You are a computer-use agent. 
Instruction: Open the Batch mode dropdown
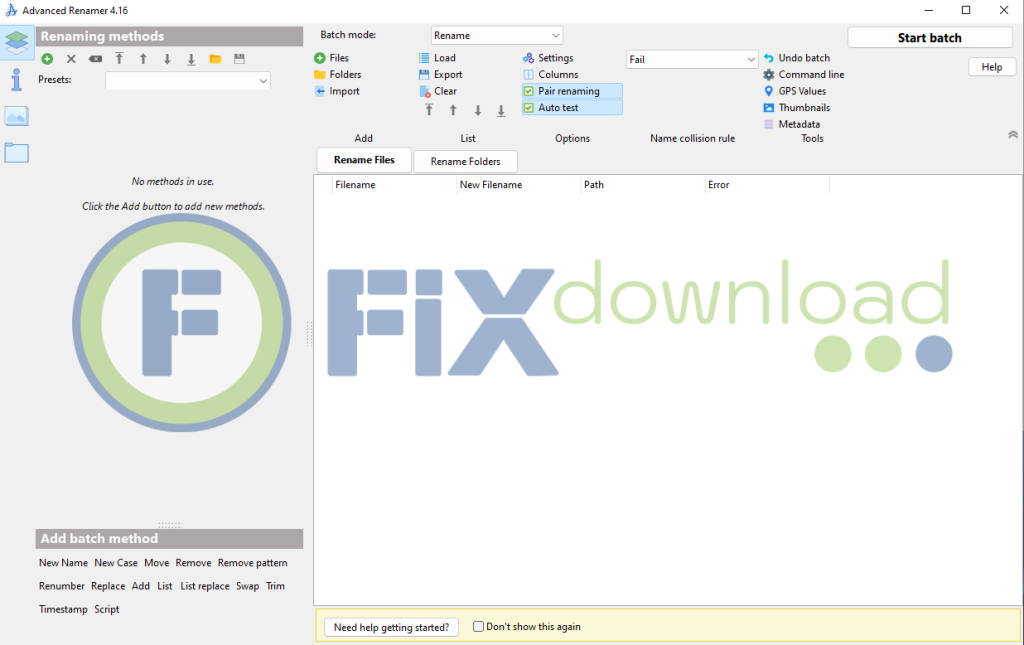point(497,35)
